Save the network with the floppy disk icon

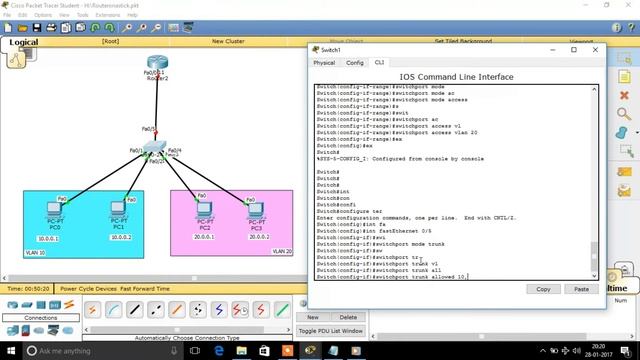click(x=37, y=28)
